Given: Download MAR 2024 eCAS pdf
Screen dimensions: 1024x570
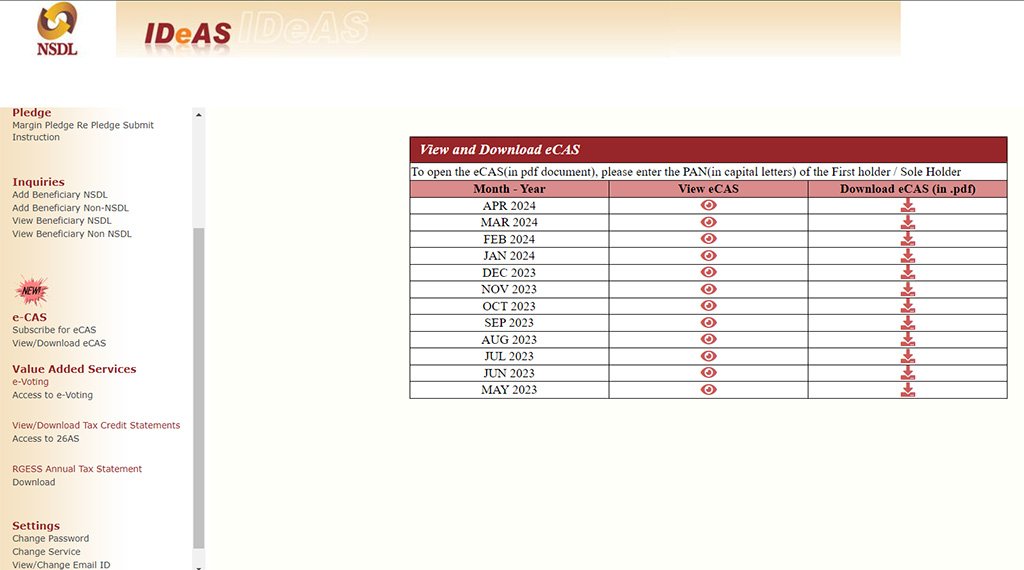Looking at the screenshot, I should point(908,222).
